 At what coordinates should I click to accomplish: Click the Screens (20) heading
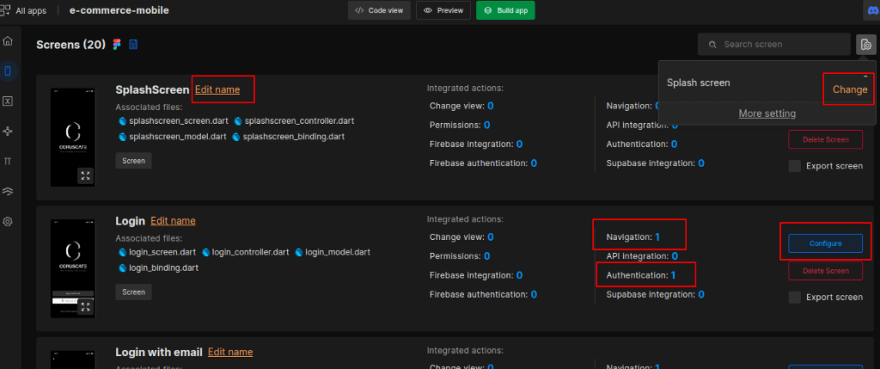click(71, 44)
